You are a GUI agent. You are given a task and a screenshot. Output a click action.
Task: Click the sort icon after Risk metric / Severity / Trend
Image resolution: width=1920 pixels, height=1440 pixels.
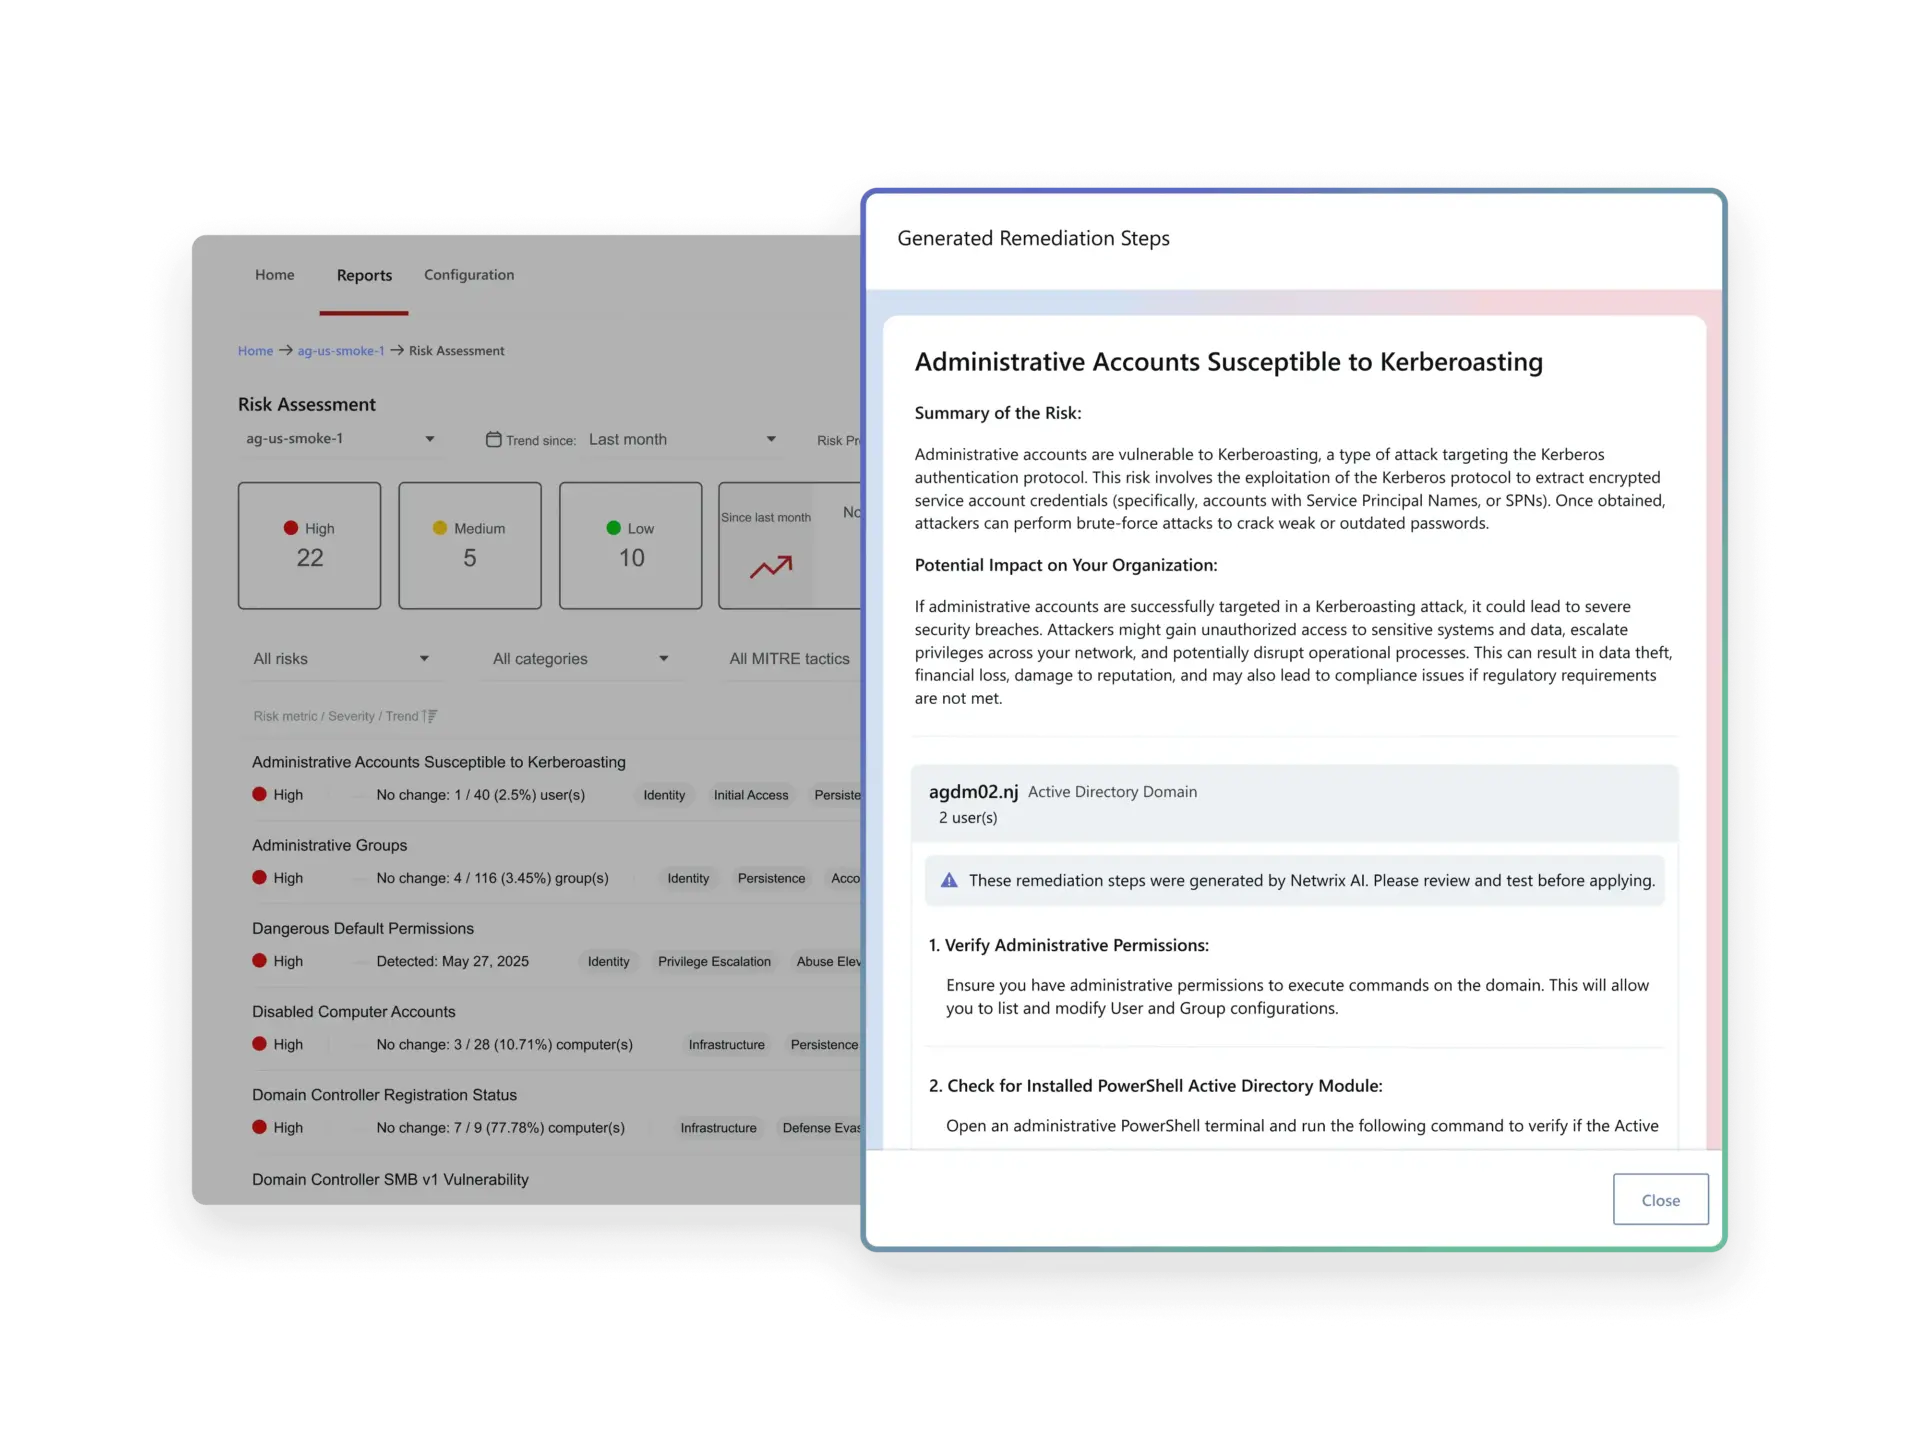(x=429, y=715)
